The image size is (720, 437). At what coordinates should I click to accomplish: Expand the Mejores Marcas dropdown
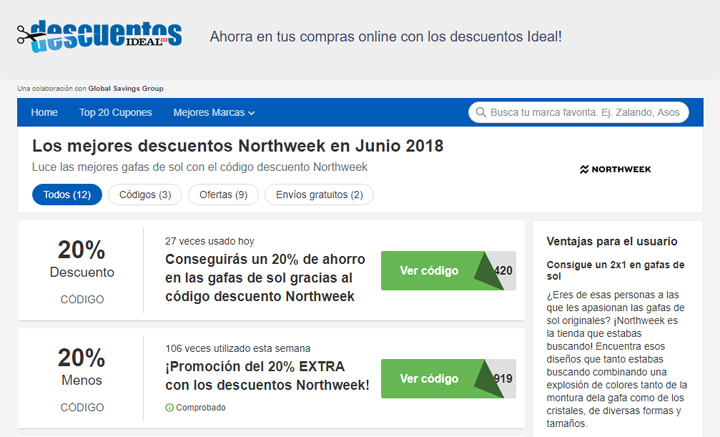pyautogui.click(x=214, y=112)
